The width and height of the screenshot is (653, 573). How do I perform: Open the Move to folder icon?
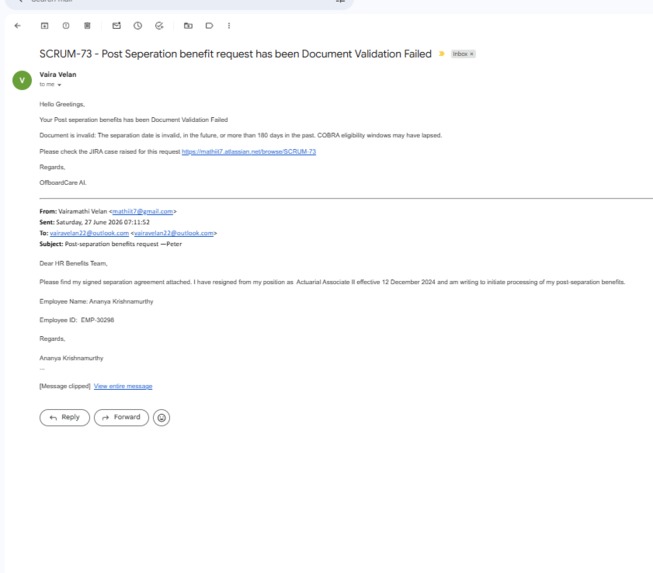pos(188,26)
